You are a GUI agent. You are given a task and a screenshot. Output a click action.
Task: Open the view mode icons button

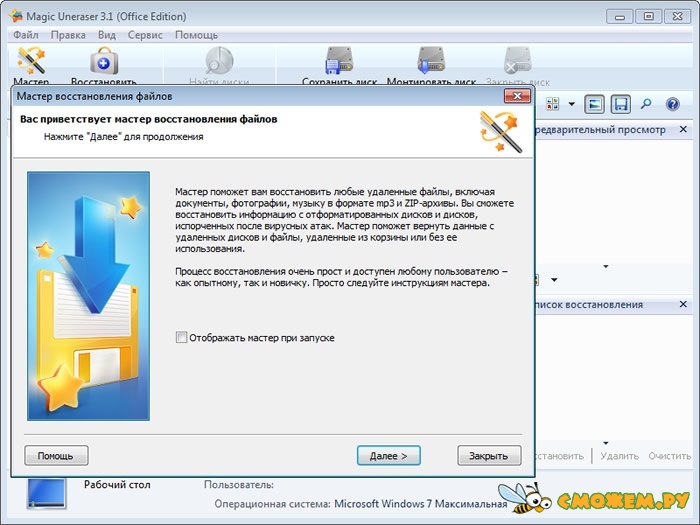[x=553, y=104]
